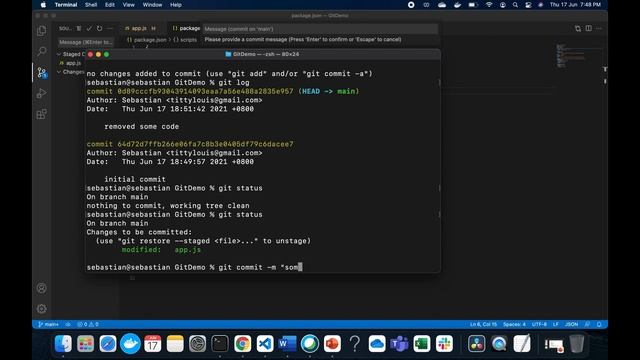Image resolution: width=640 pixels, height=360 pixels.
Task: Open Safari from the Dock
Action: click(x=108, y=344)
